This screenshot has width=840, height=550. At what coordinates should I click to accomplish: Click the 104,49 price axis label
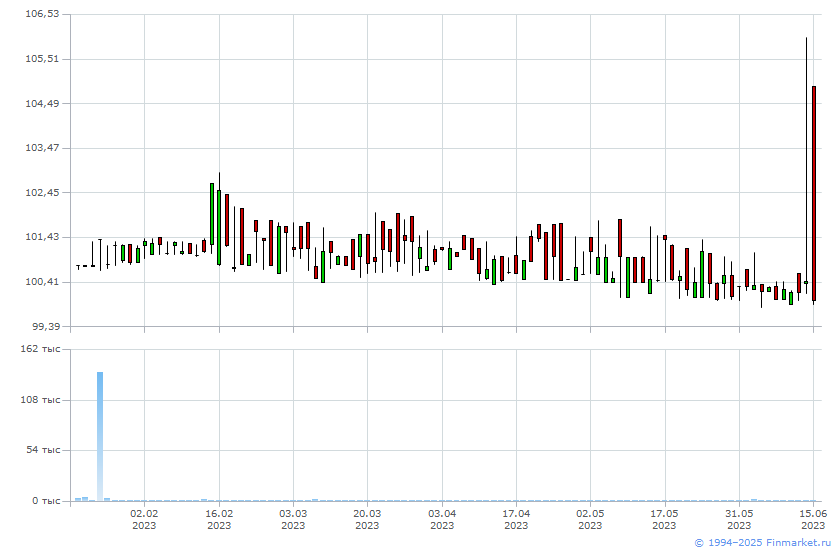[42, 103]
